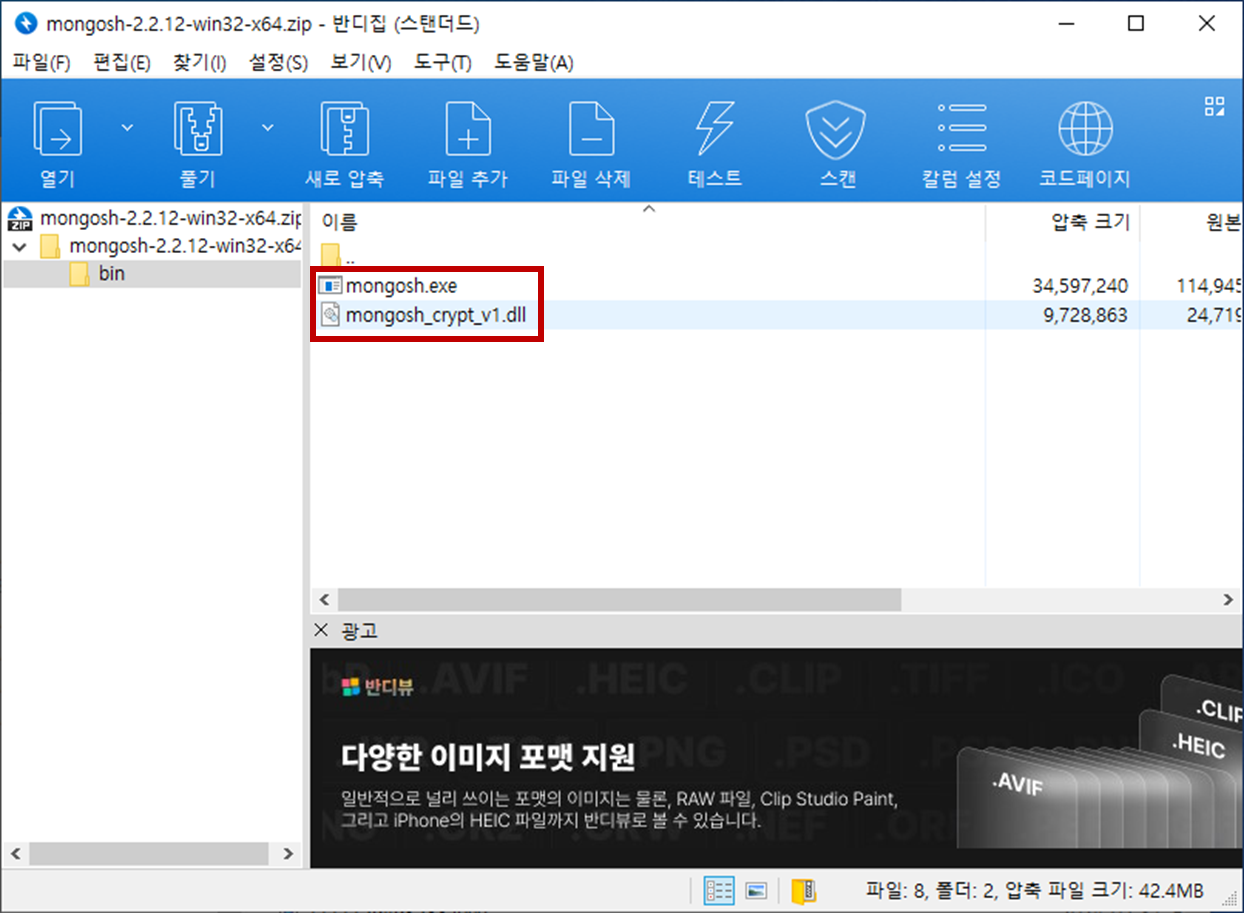Click the file list horizontal scrollbar thumb
Viewport: 1244px width, 913px height.
tap(619, 599)
